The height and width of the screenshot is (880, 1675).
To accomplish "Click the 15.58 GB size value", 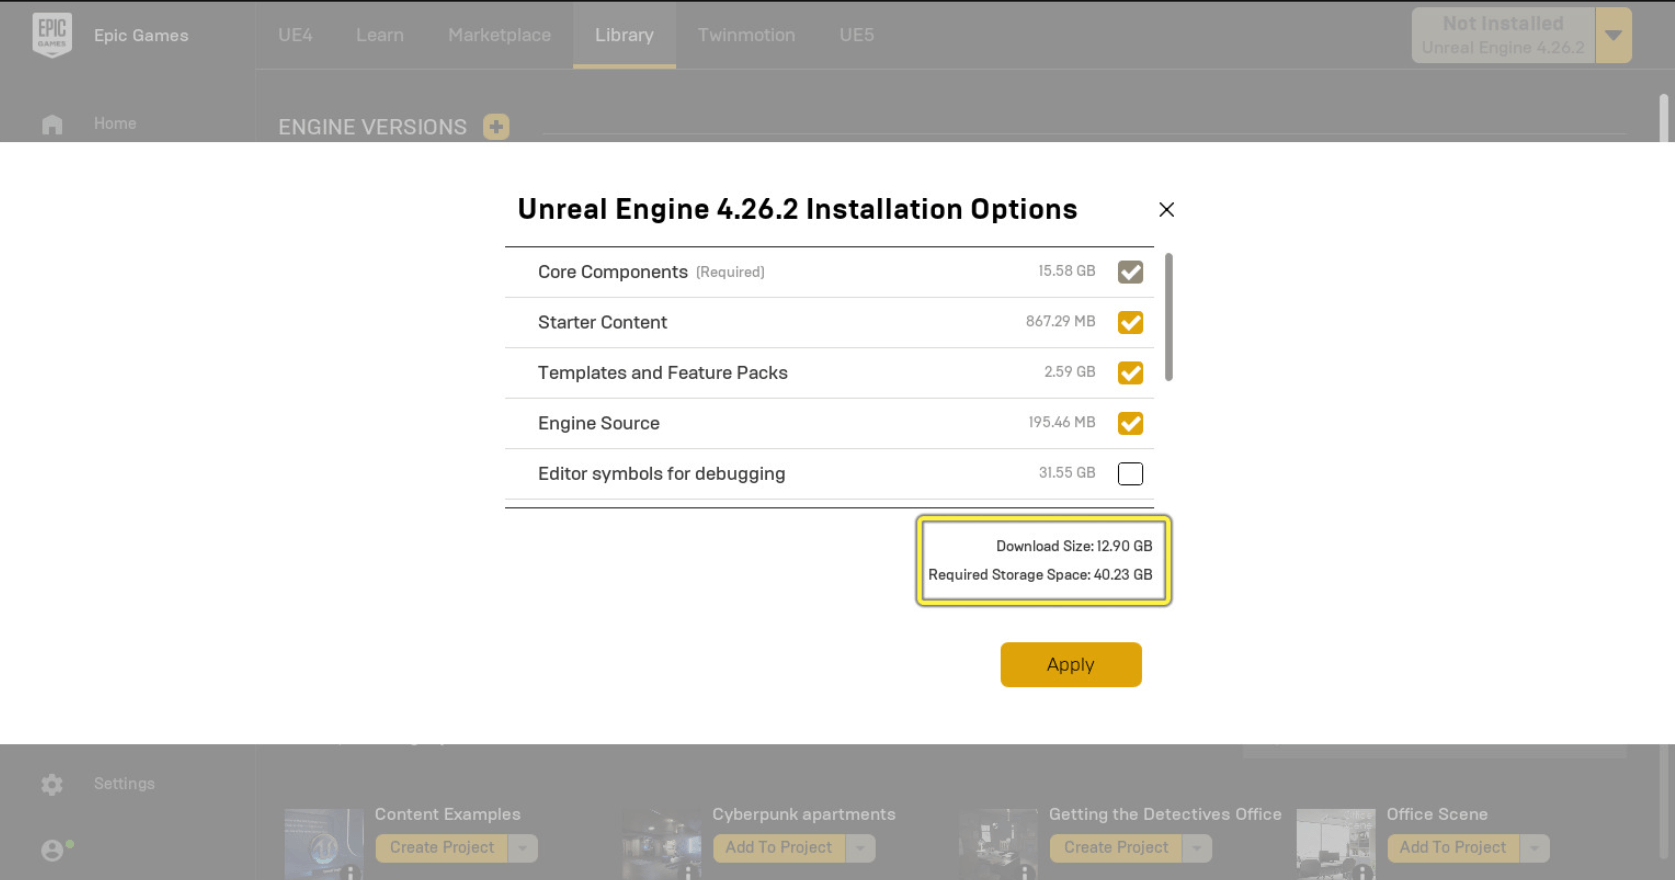I will 1066,271.
